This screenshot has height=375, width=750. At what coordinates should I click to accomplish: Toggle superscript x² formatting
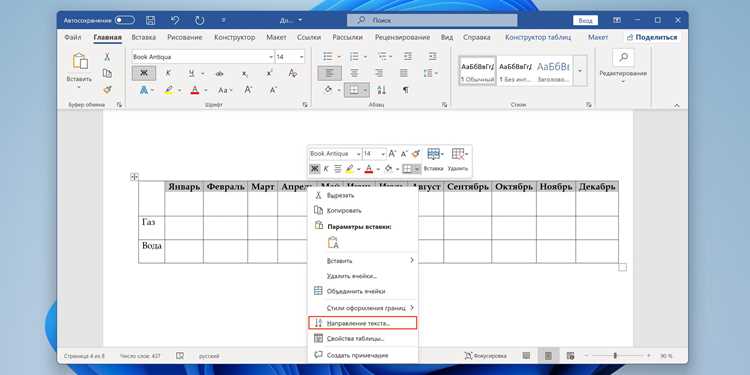270,73
